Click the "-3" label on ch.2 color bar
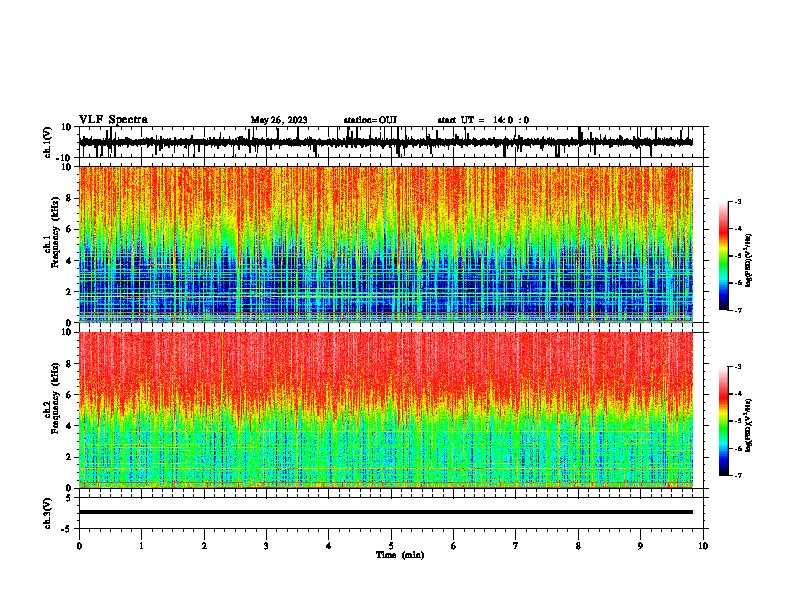 coord(737,367)
